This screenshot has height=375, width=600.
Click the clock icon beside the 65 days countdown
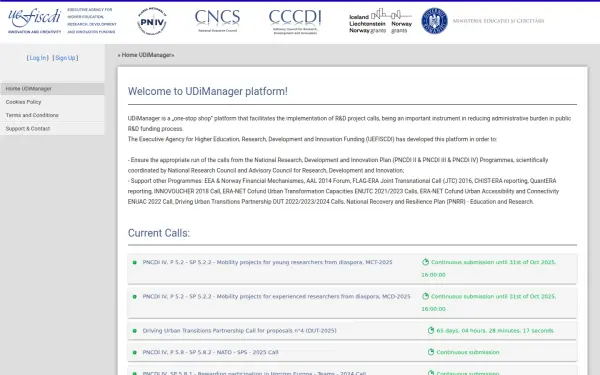(x=431, y=330)
